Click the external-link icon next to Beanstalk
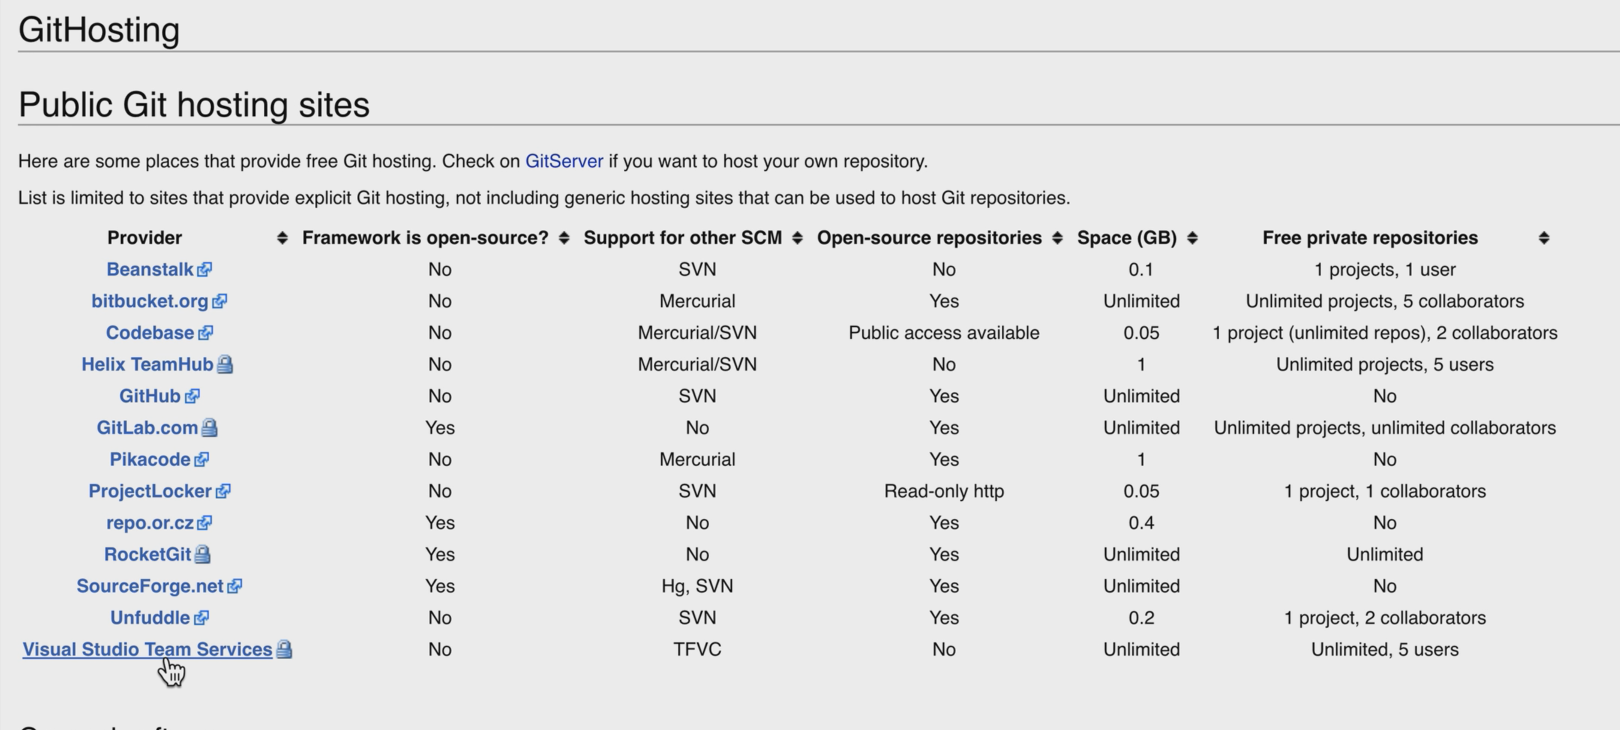Image resolution: width=1620 pixels, height=730 pixels. pos(205,269)
